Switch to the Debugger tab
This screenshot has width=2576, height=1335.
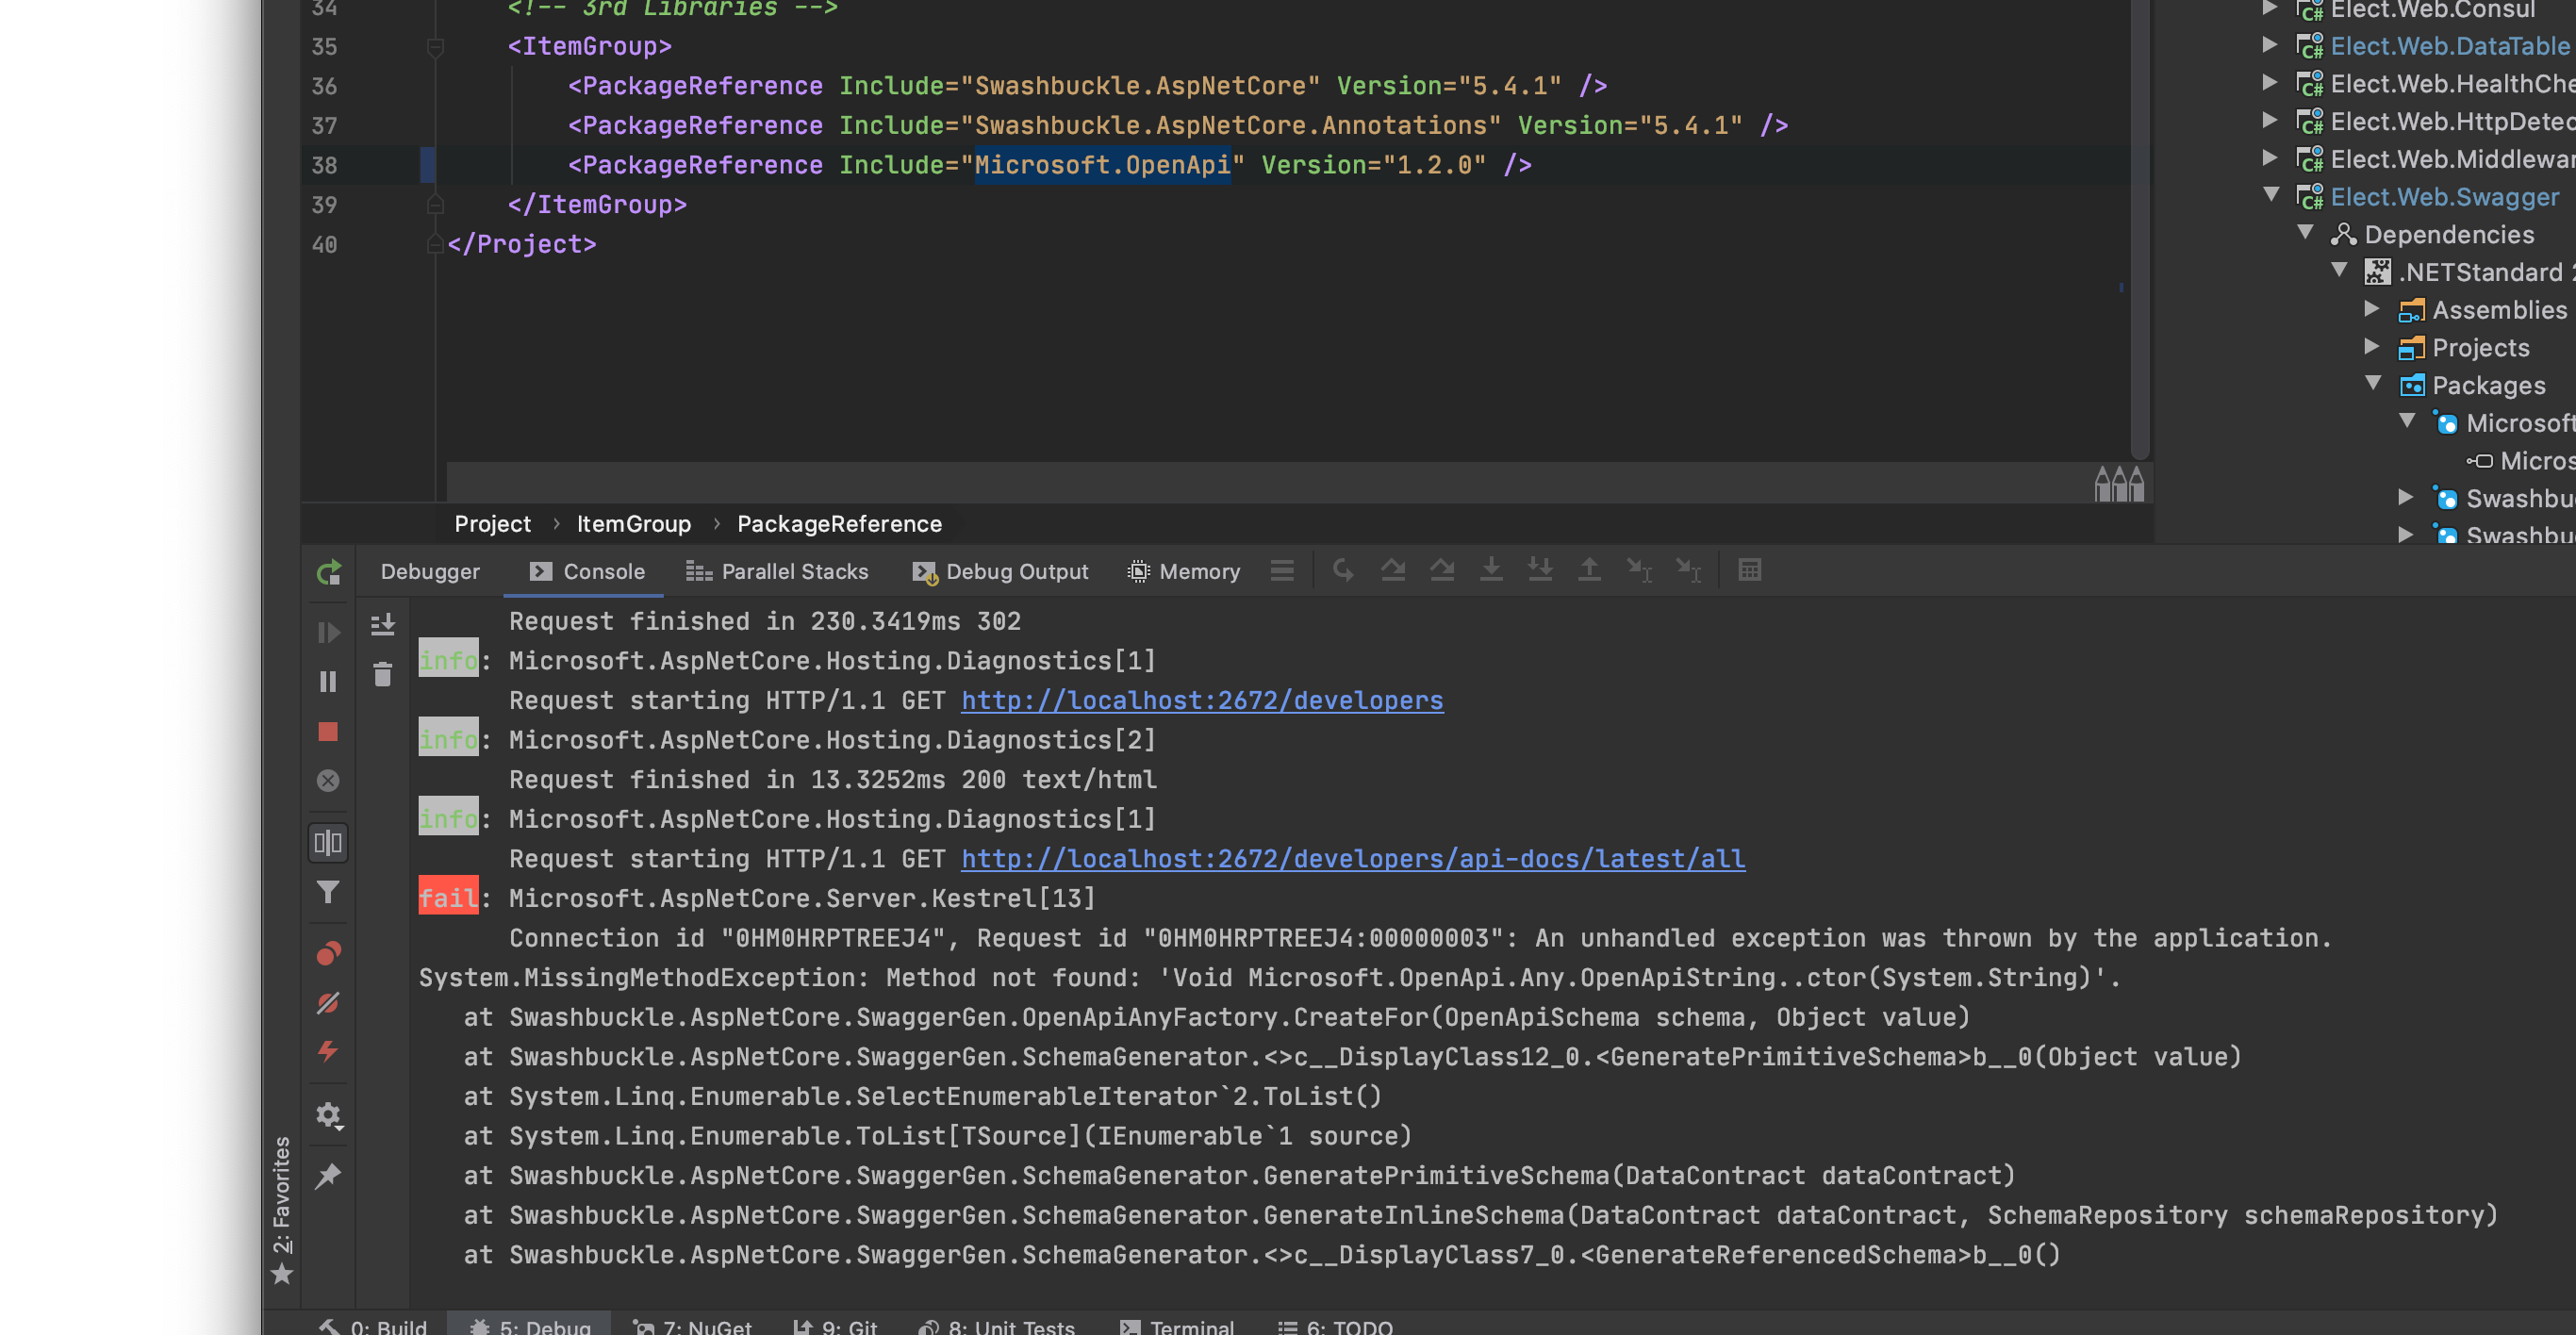click(x=430, y=572)
